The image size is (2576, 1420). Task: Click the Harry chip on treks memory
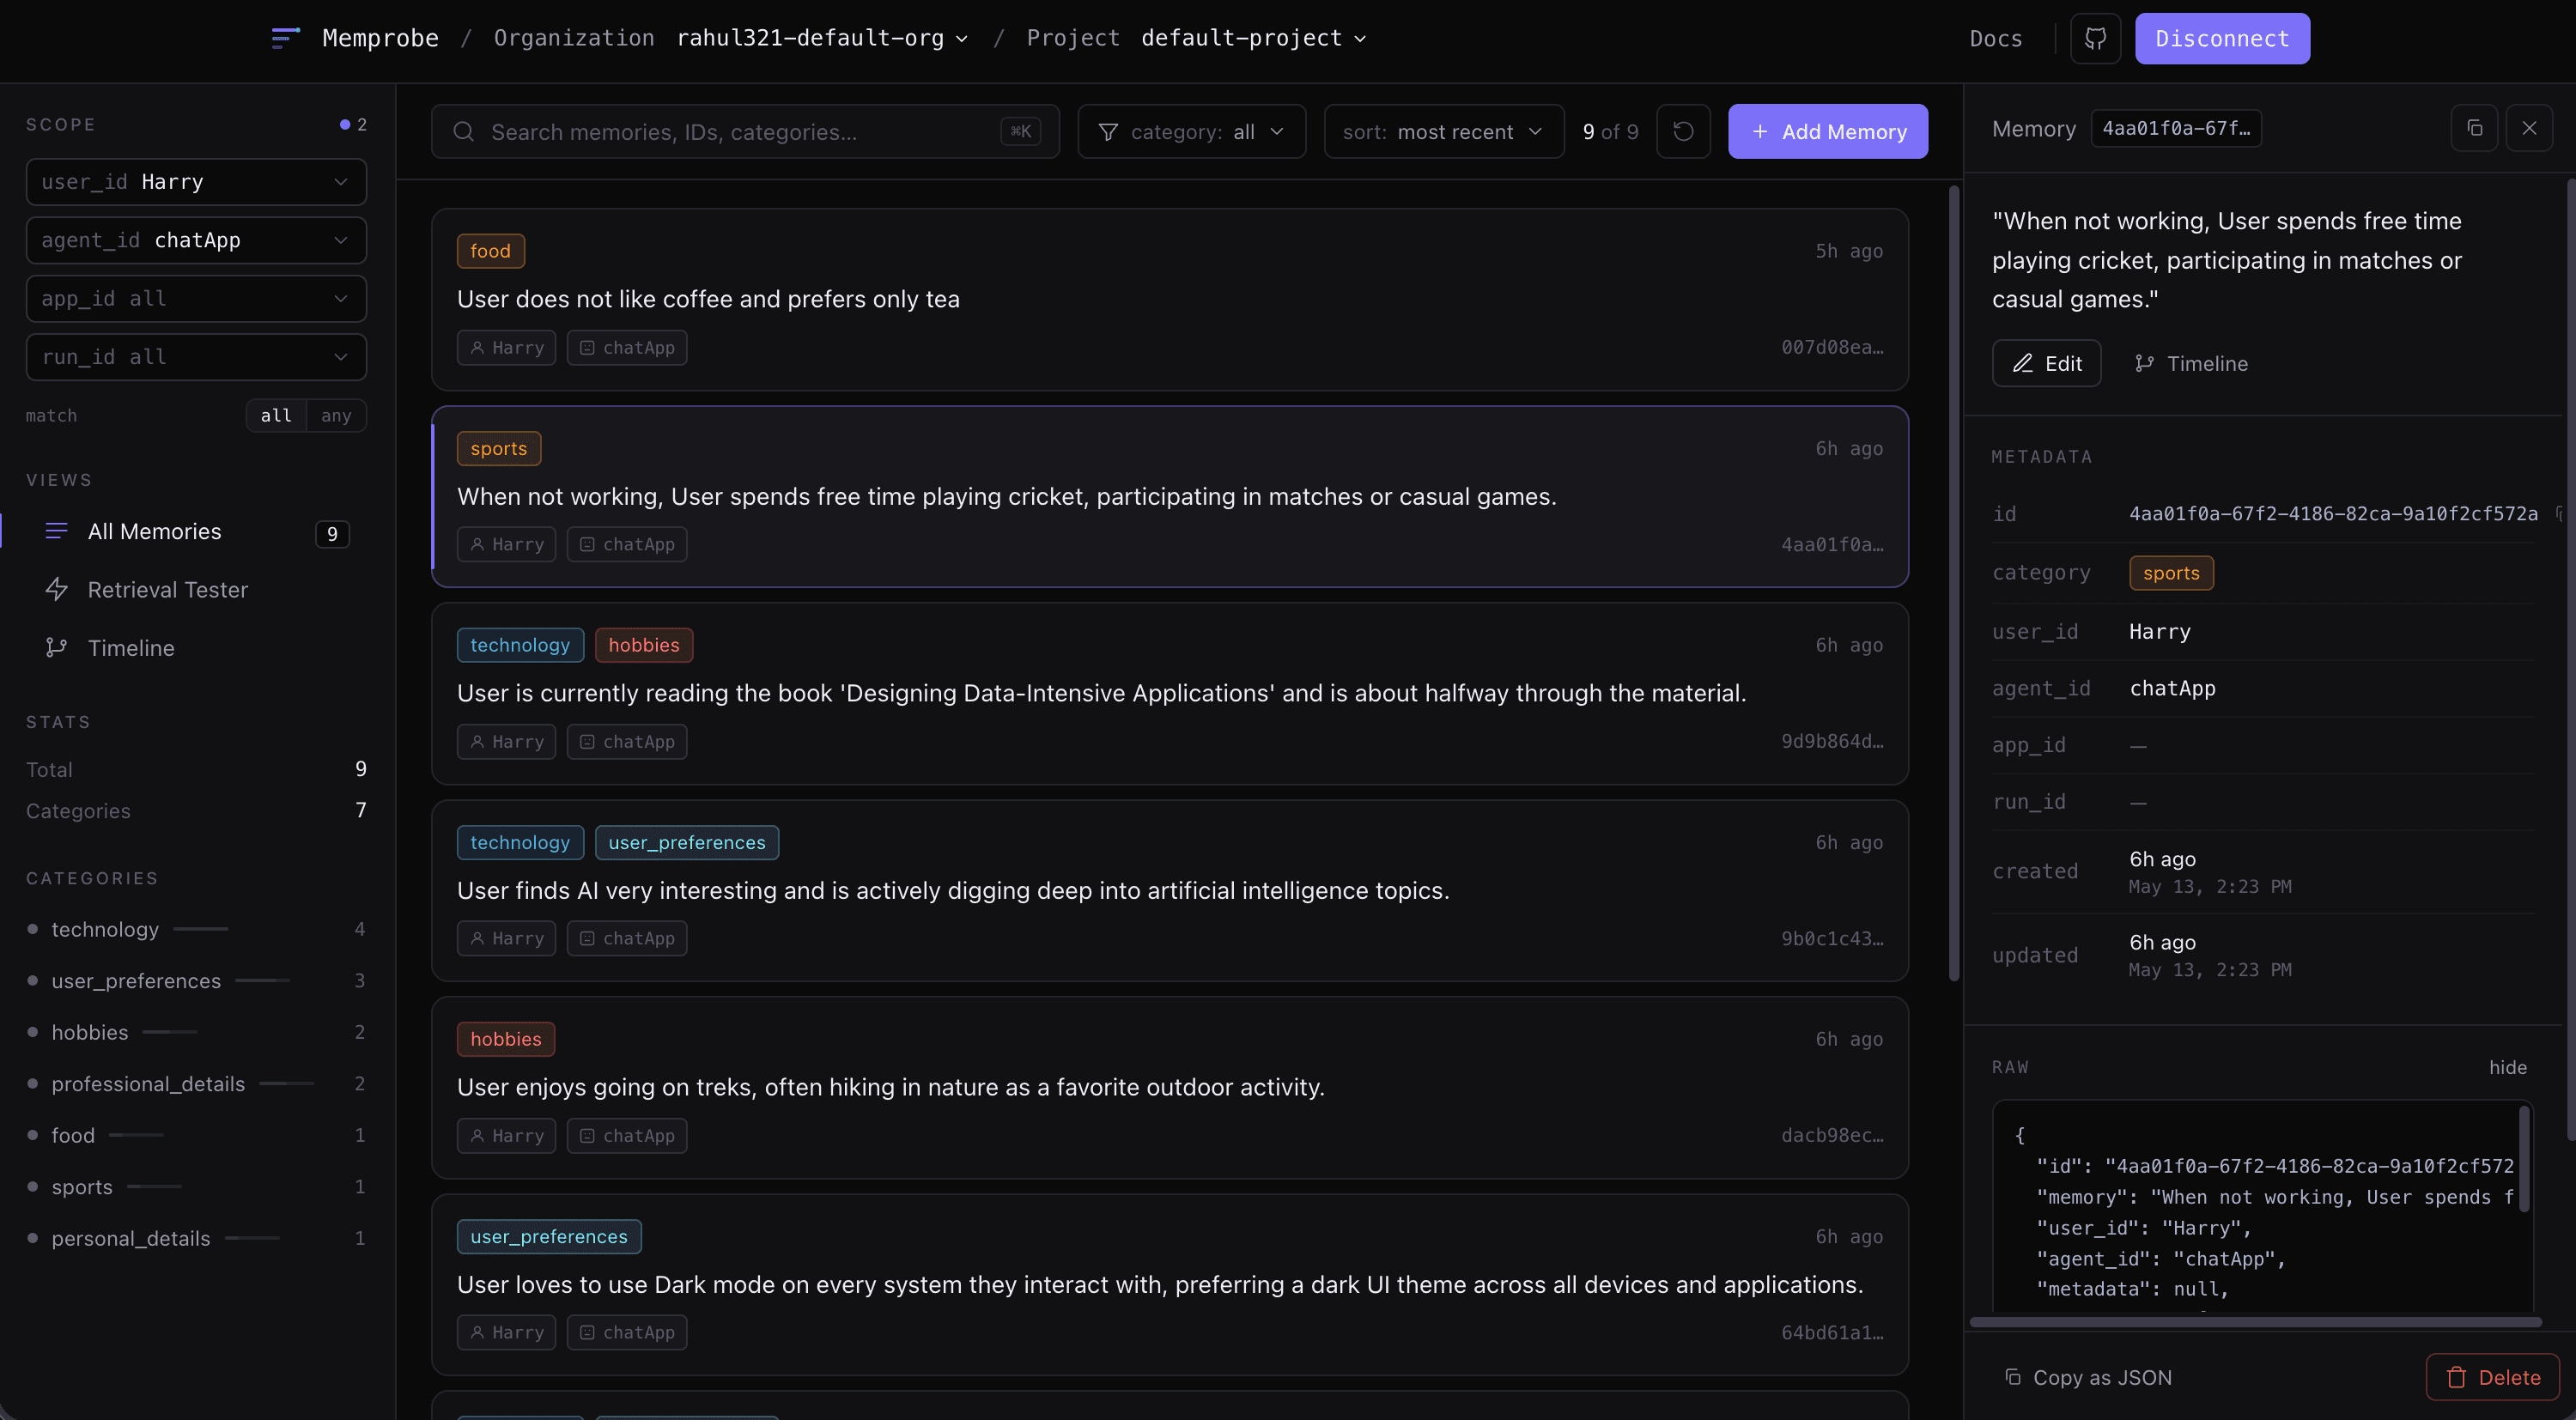tap(506, 1135)
